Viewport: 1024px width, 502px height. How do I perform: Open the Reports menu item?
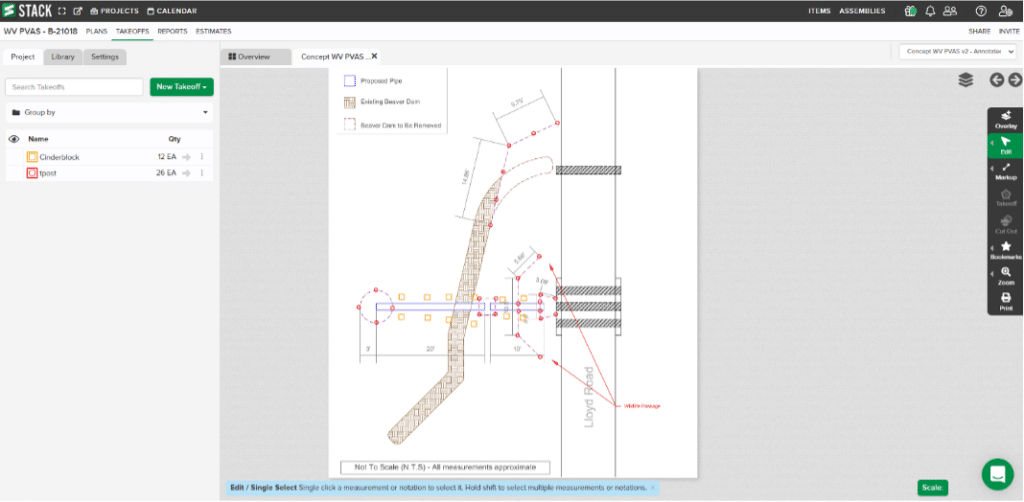click(172, 31)
